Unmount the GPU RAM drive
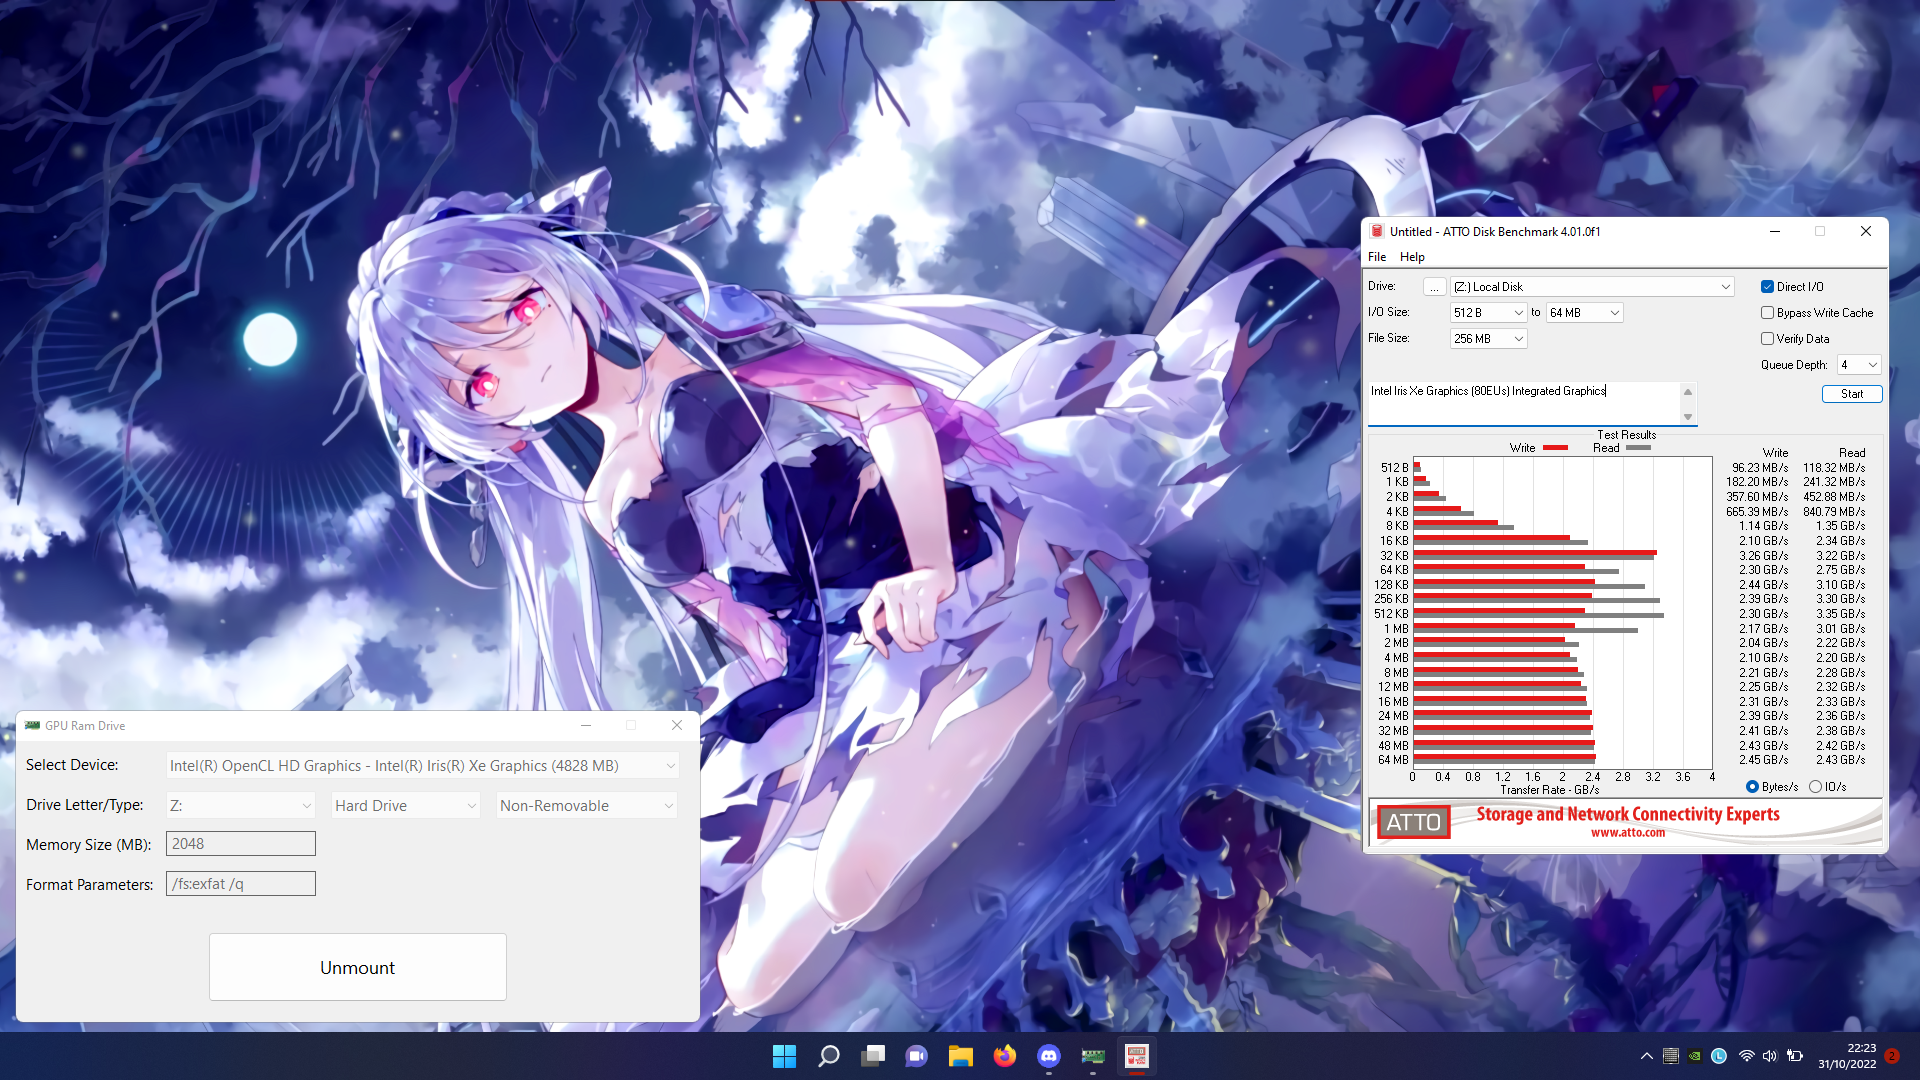 click(x=358, y=967)
